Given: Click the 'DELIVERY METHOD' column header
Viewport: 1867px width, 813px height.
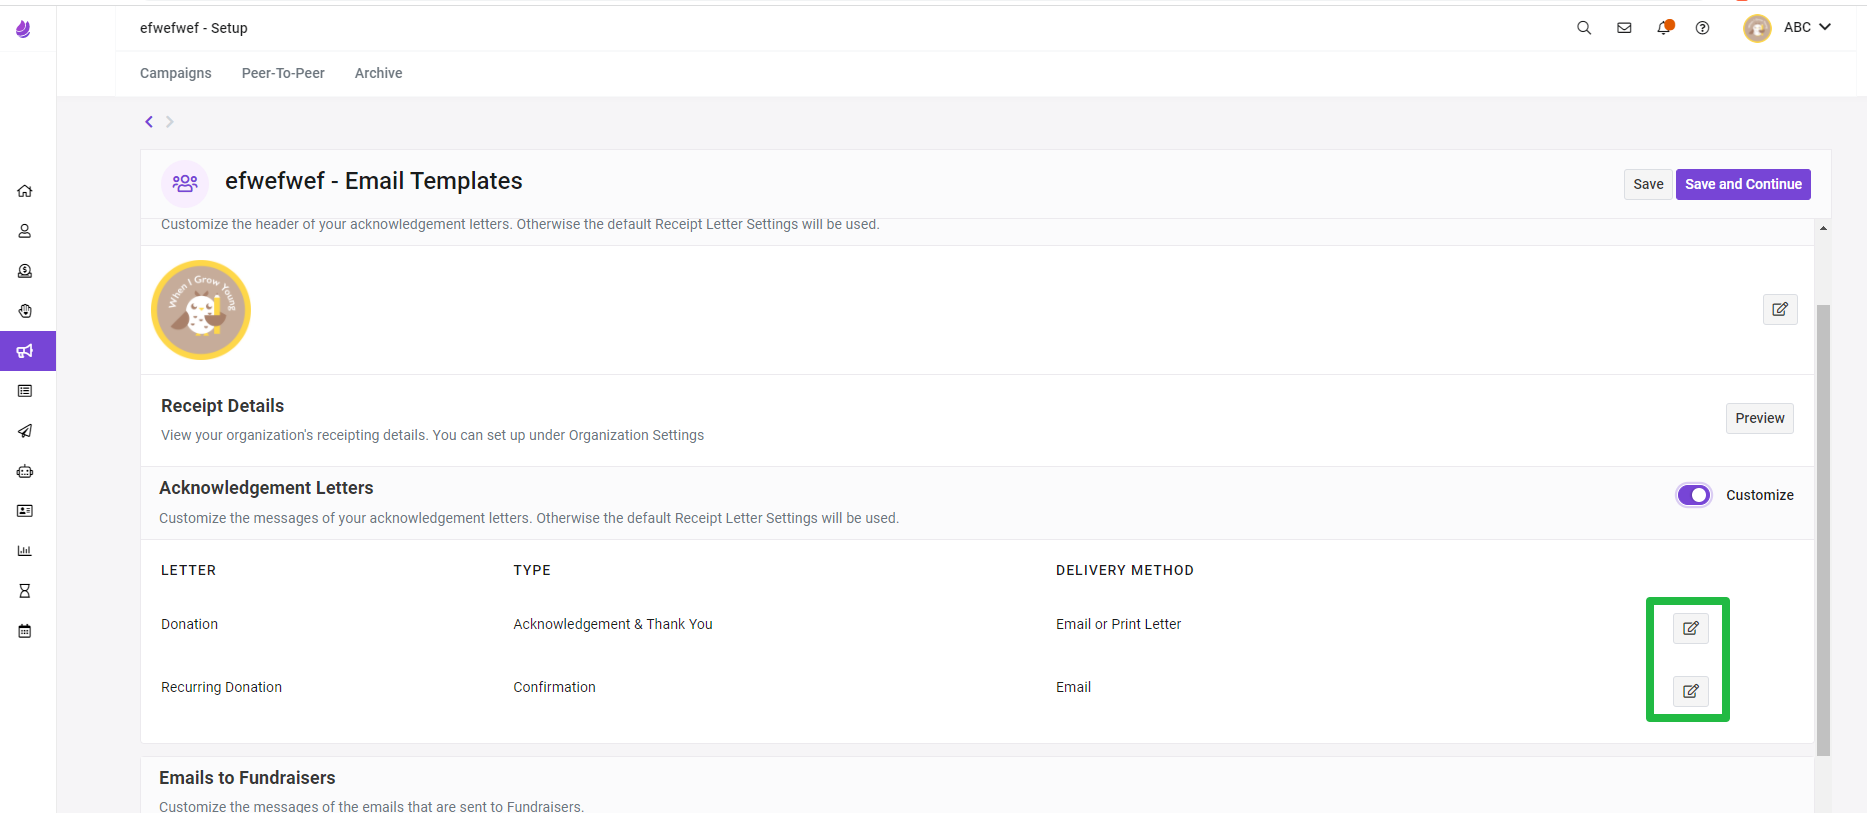Looking at the screenshot, I should [1125, 570].
